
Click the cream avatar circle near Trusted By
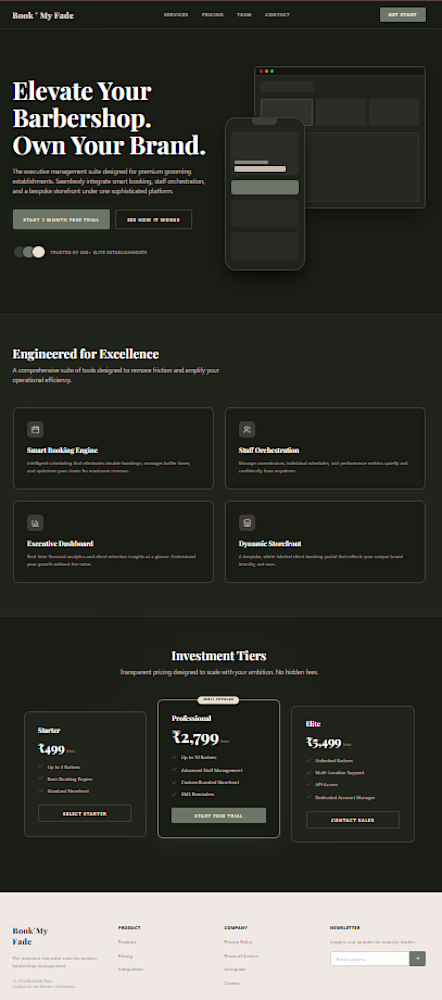coord(39,252)
